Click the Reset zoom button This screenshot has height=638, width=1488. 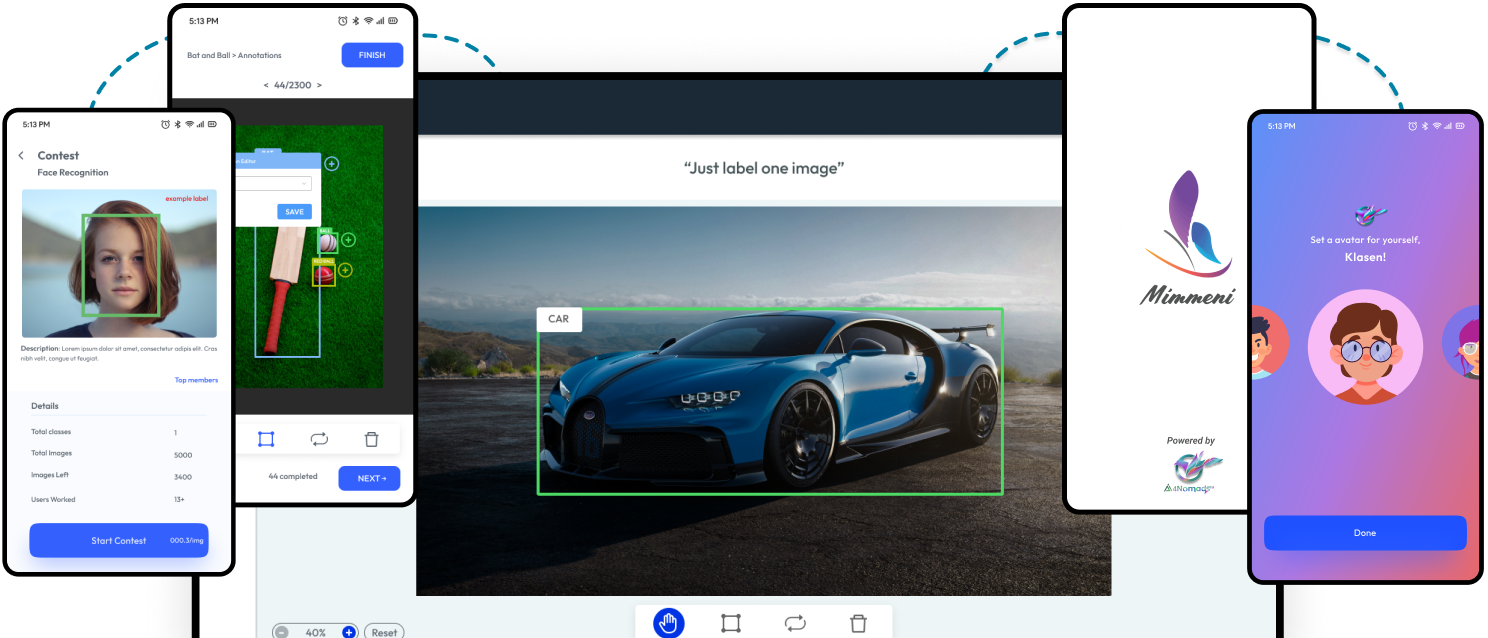pos(384,632)
